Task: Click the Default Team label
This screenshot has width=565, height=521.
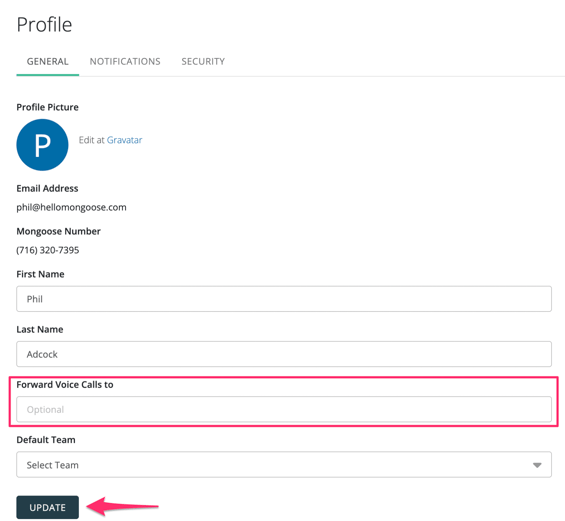Action: pyautogui.click(x=46, y=440)
